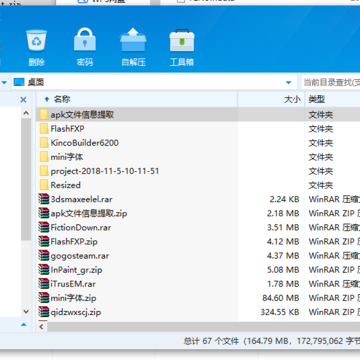
Task: Click the 3.51 MB size value
Action: point(283,228)
